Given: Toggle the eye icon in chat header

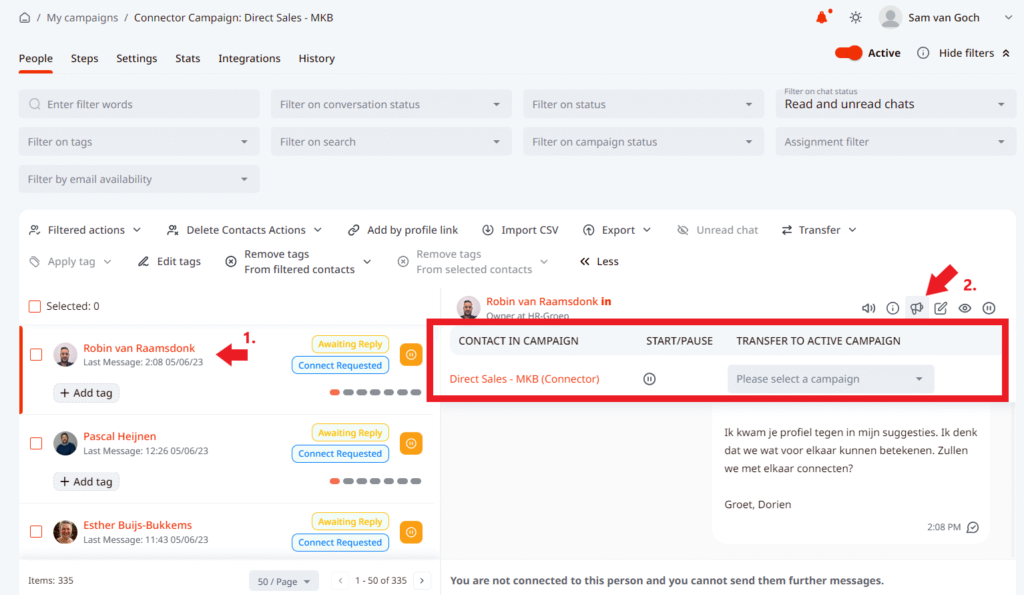Looking at the screenshot, I should 964,308.
